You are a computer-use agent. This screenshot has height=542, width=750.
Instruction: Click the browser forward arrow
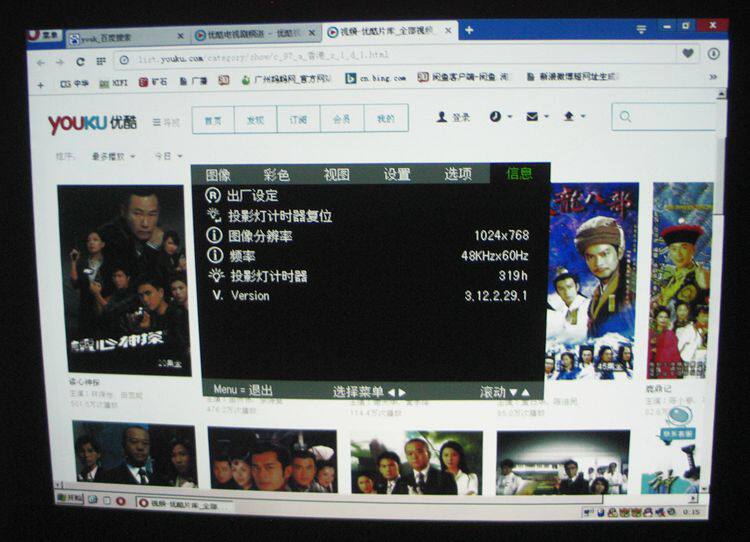pyautogui.click(x=60, y=62)
